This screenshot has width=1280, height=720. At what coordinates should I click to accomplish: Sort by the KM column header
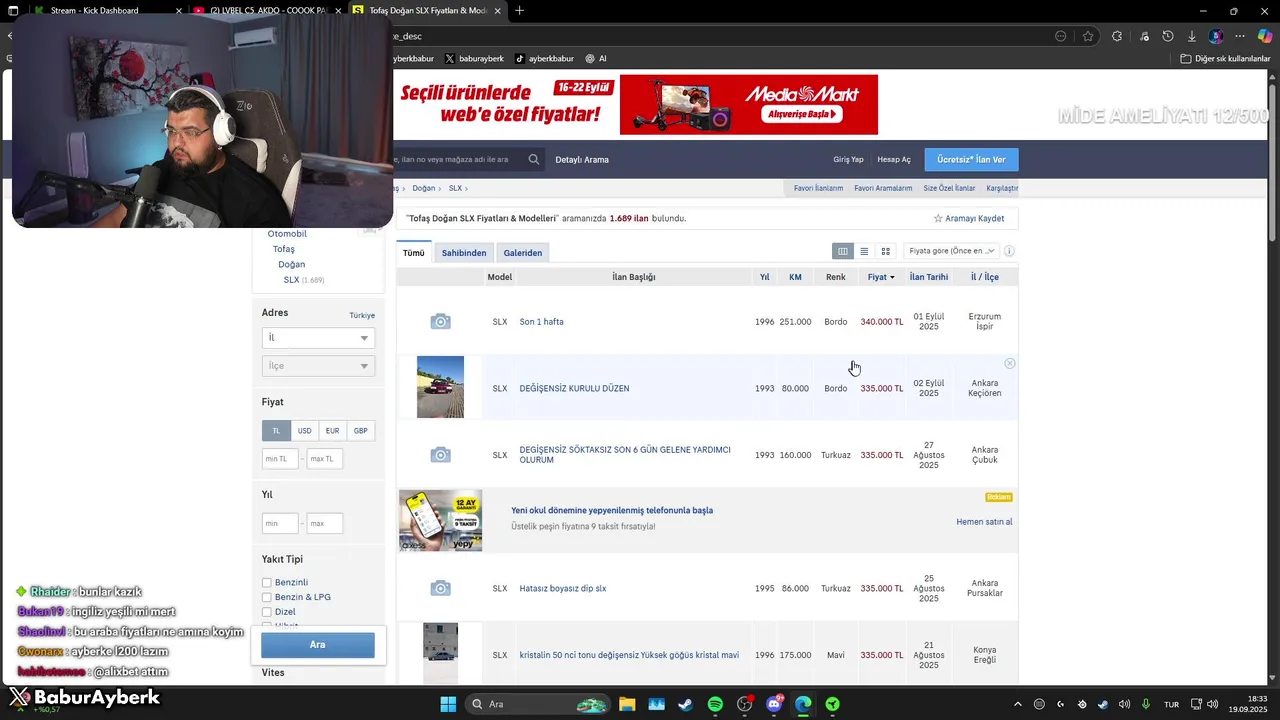tap(795, 277)
